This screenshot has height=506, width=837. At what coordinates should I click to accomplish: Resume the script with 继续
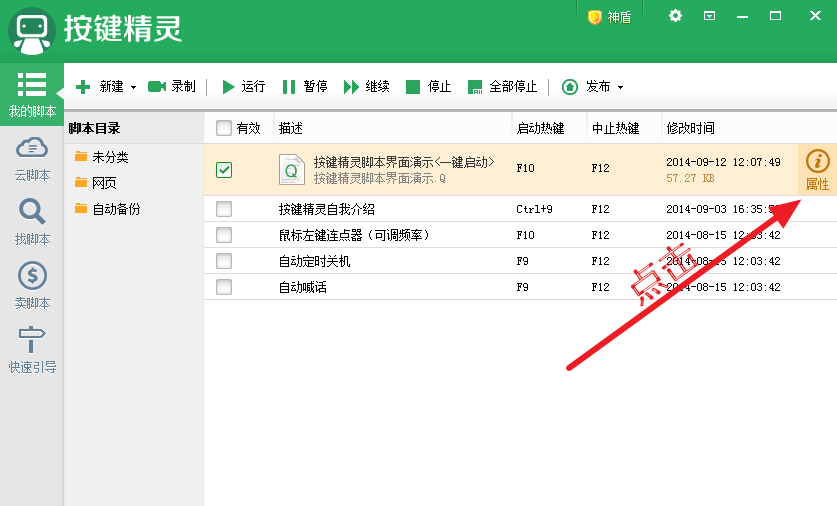[x=366, y=86]
